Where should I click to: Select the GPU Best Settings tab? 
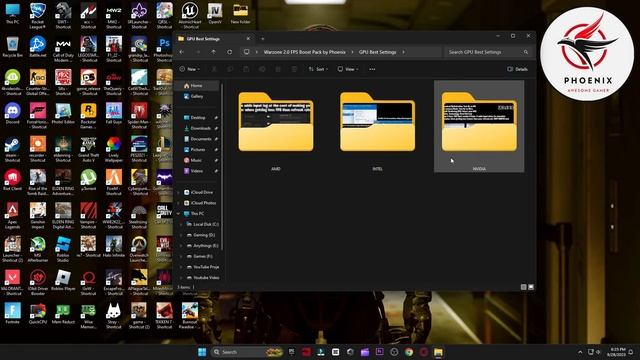(x=214, y=39)
